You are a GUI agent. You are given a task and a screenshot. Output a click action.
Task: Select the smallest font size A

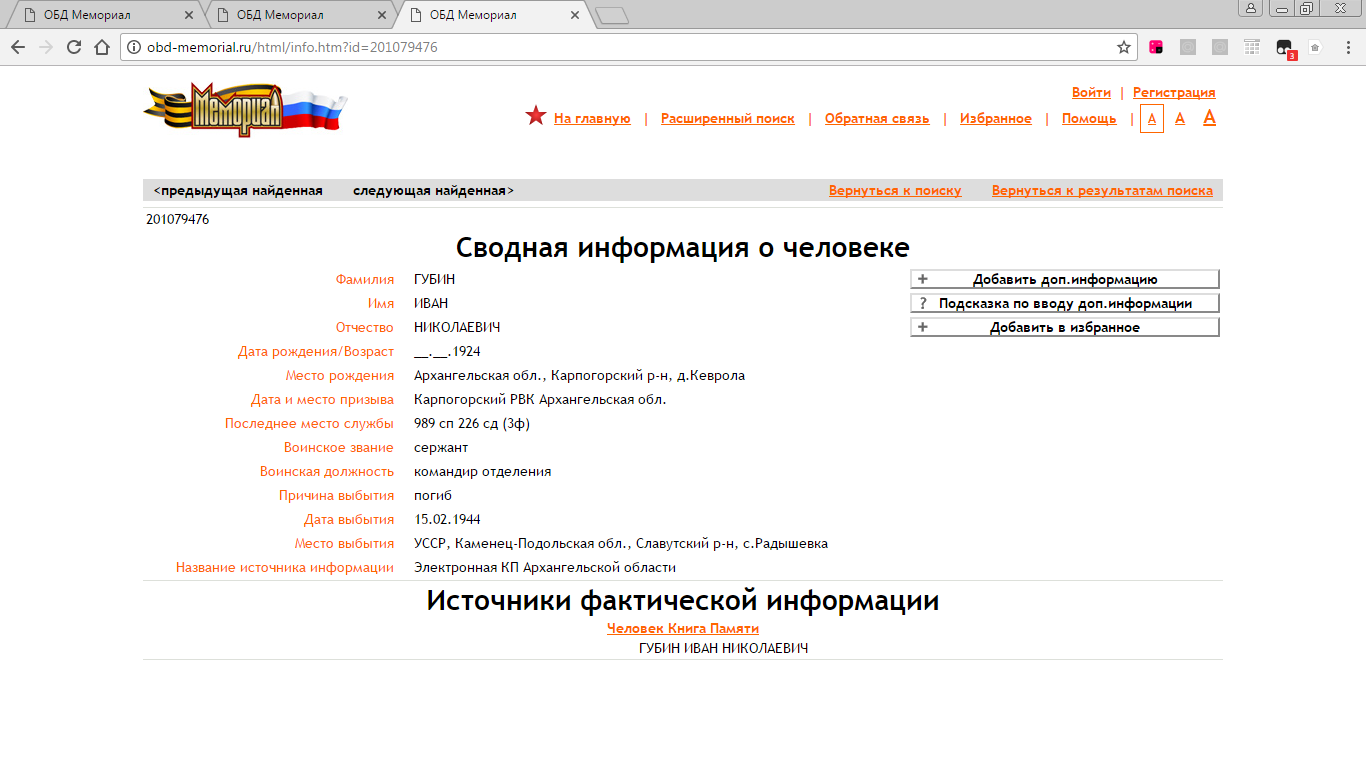1152,119
